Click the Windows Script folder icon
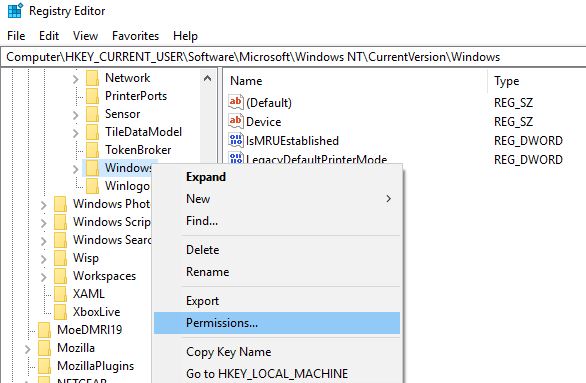This screenshot has height=383, width=586. pos(60,222)
